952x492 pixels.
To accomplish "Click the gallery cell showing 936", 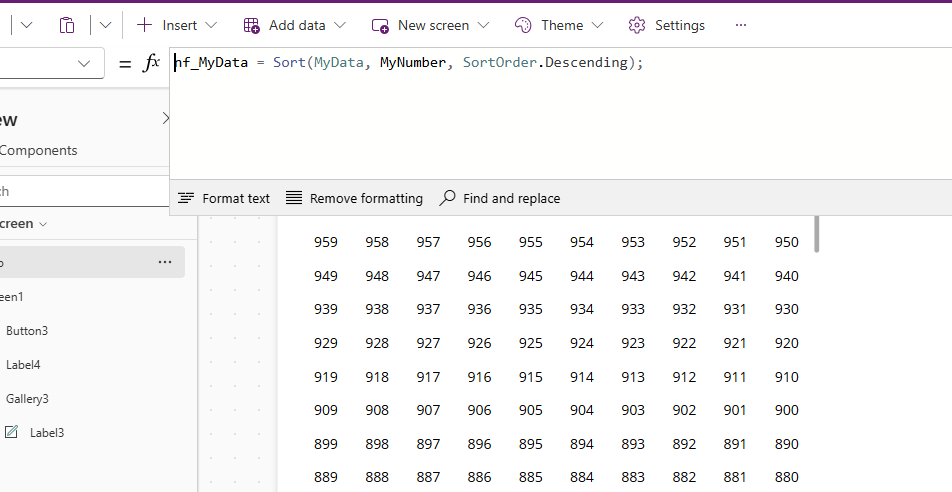I will (480, 310).
